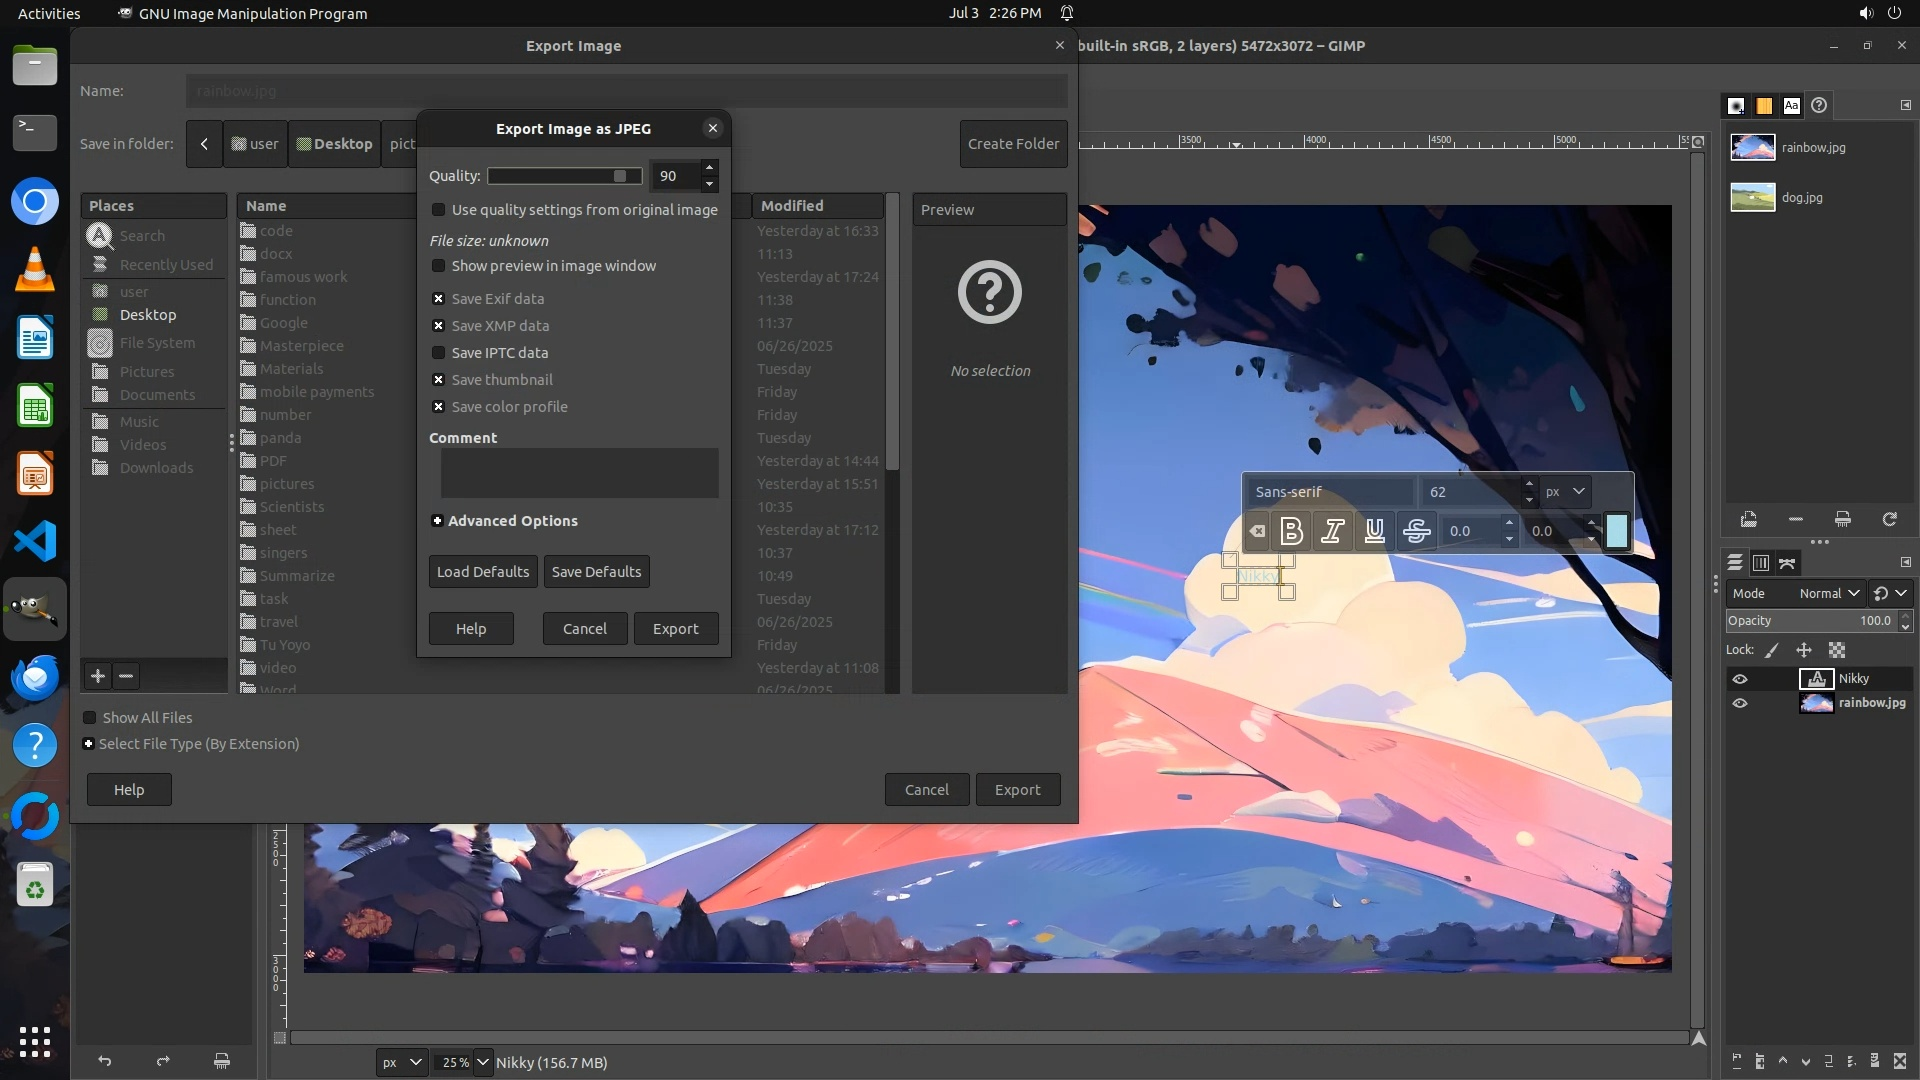Screen dimensions: 1920x1080
Task: Enable Save IPTC data checkbox
Action: click(x=438, y=353)
